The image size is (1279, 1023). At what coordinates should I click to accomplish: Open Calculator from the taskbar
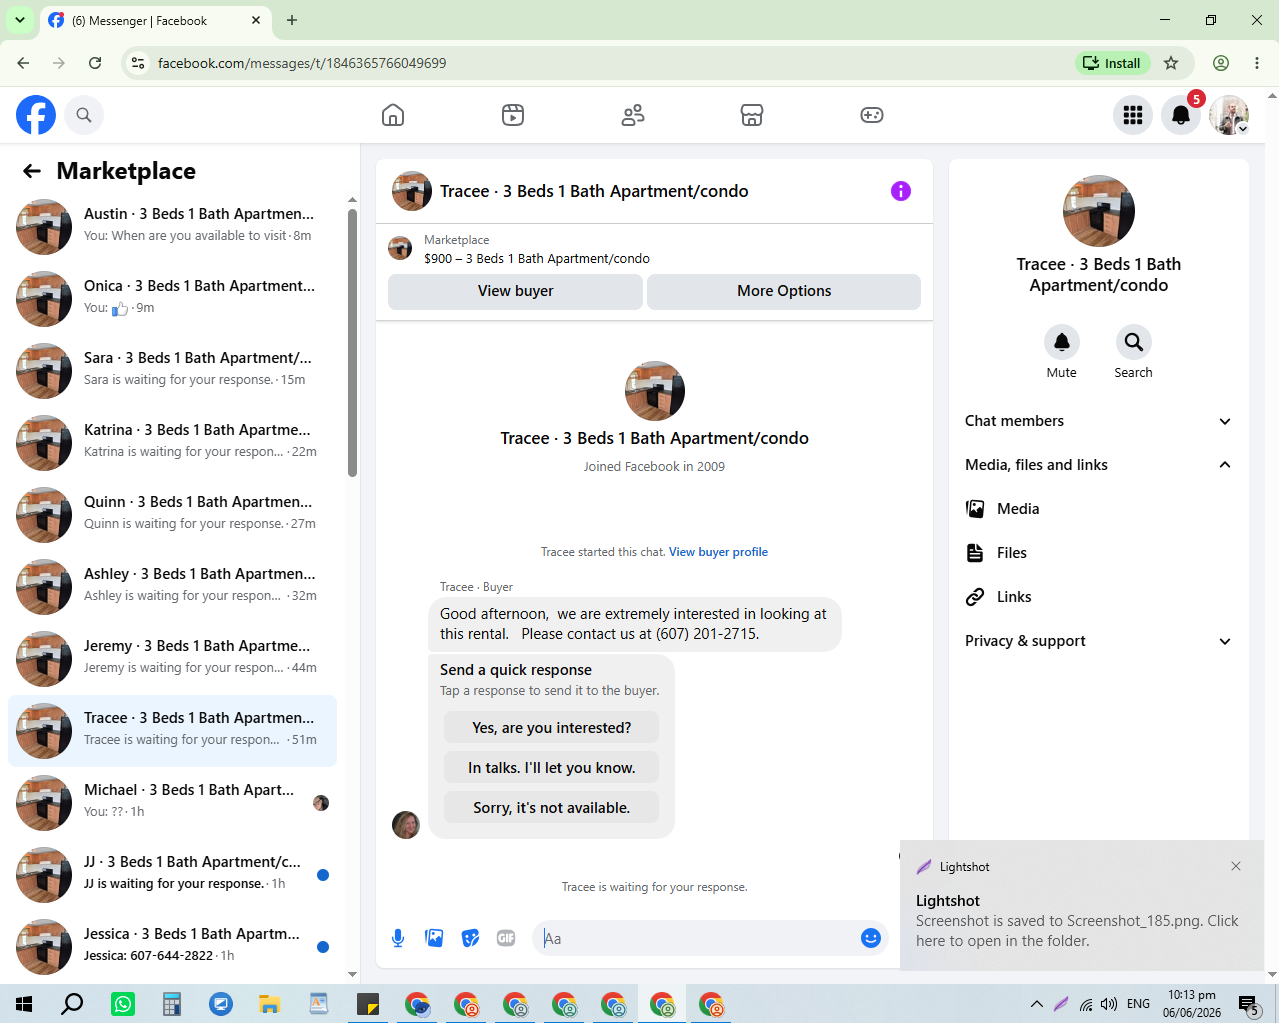[x=172, y=1004]
